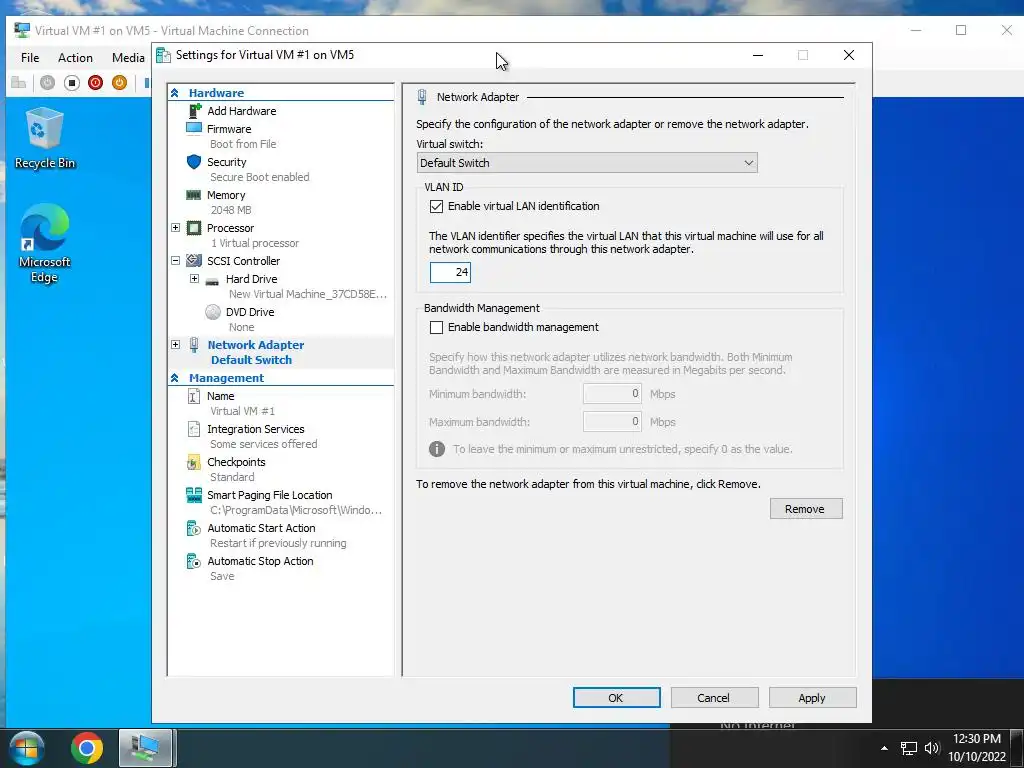Click the network status tray icon
This screenshot has width=1024, height=768.
(x=908, y=748)
